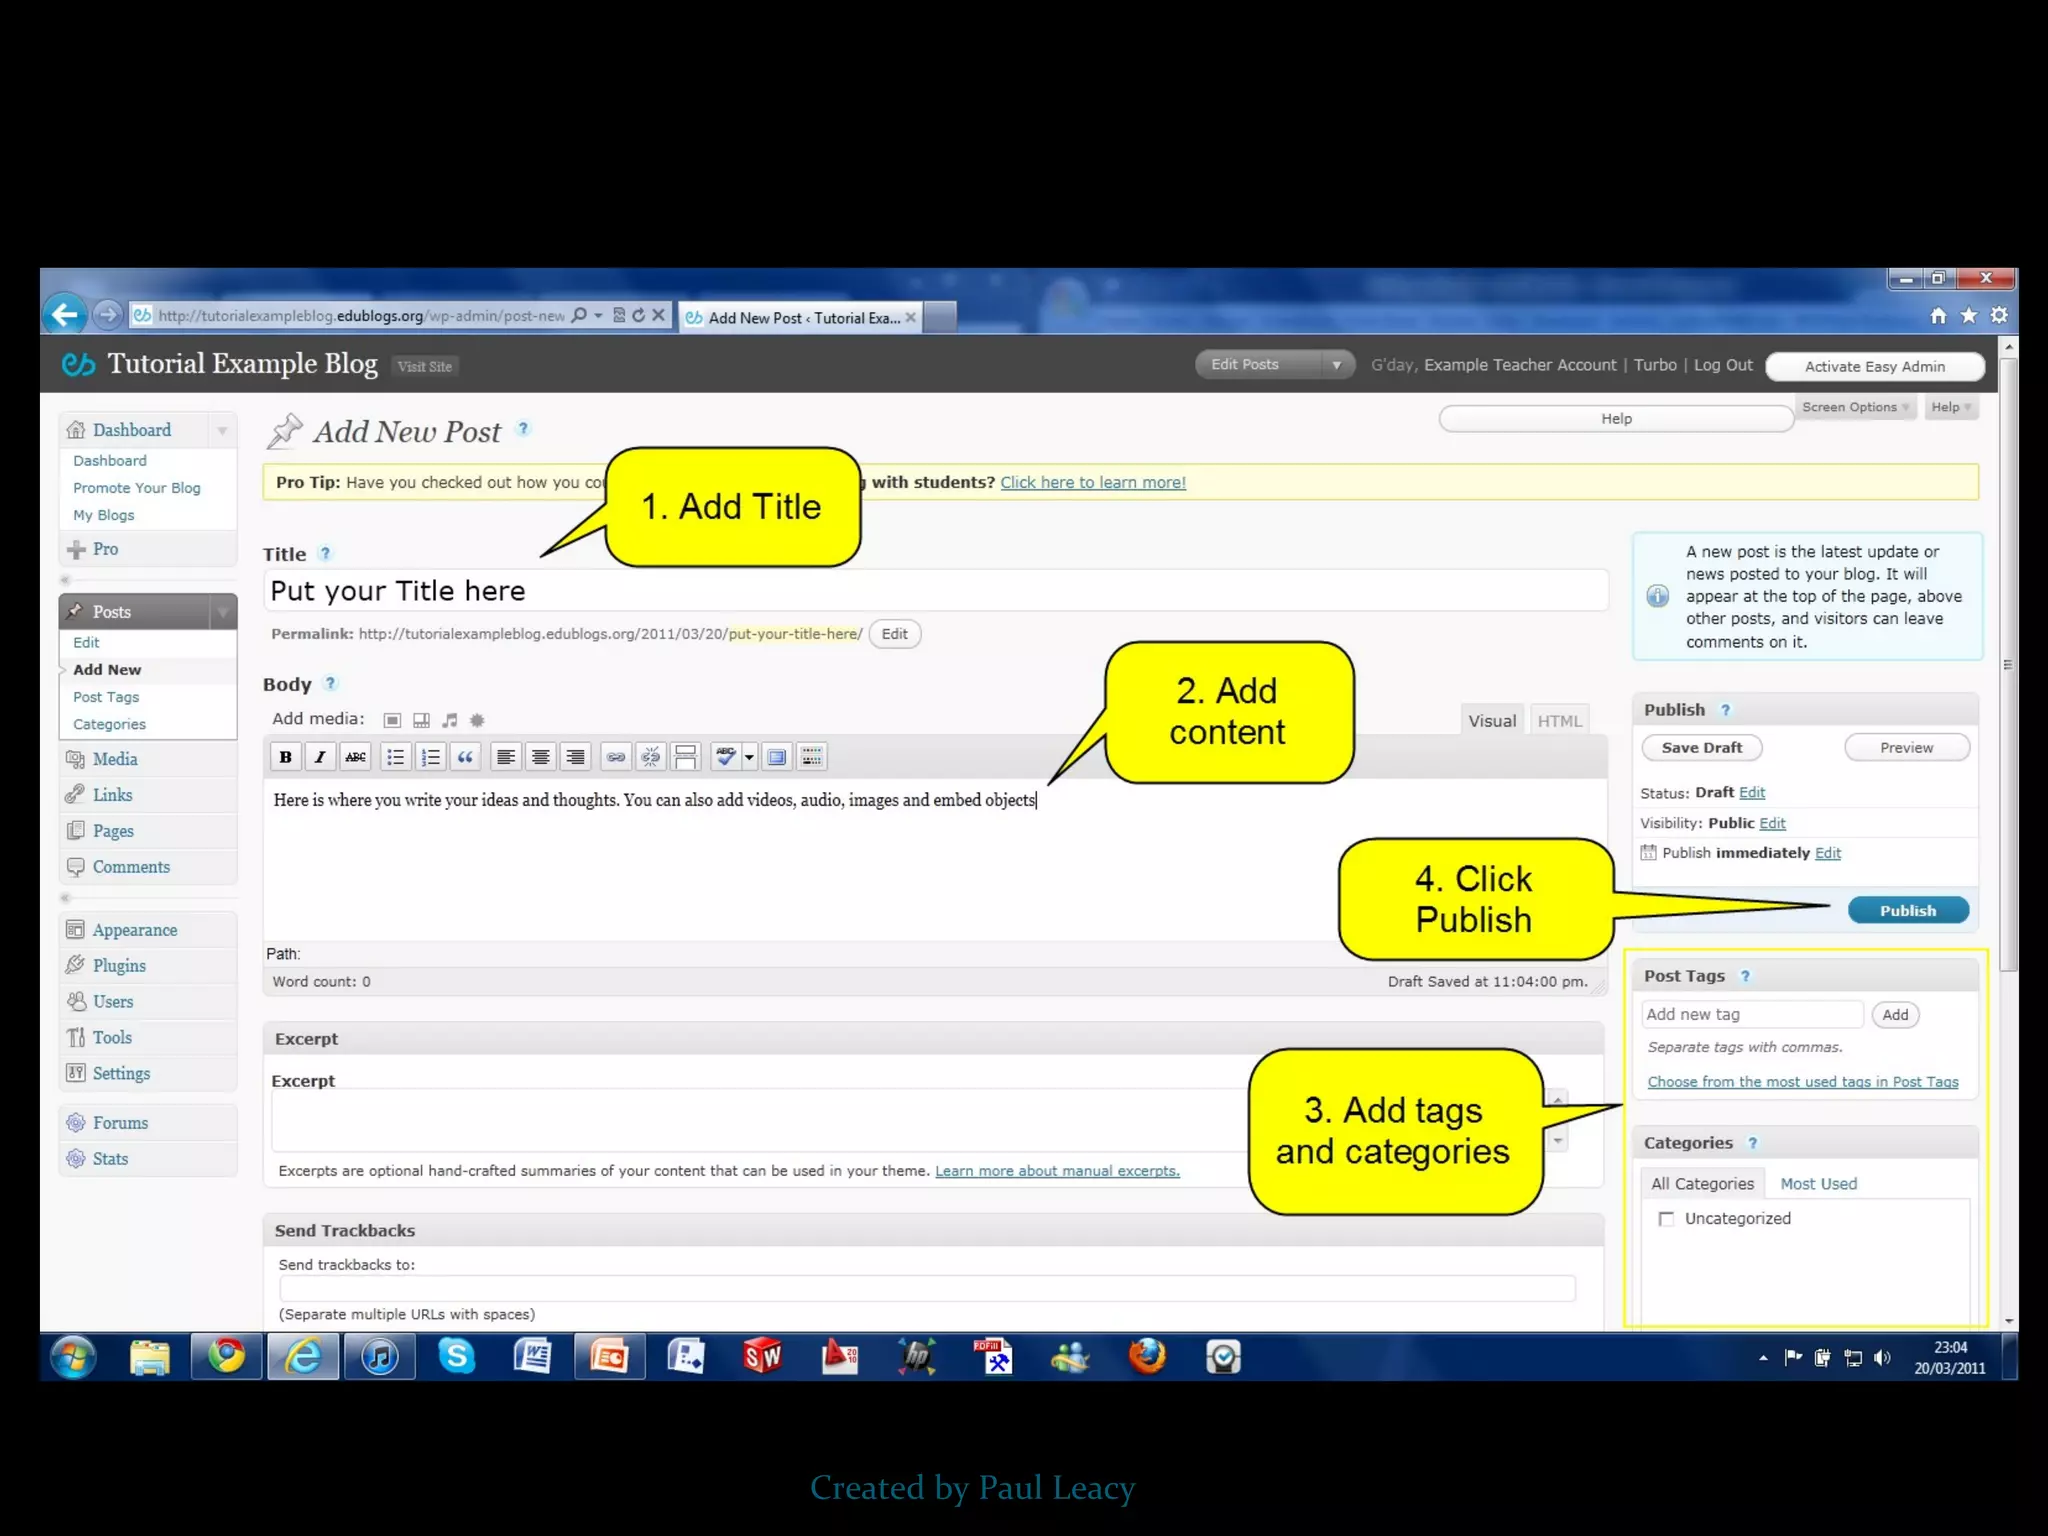Click the Add new tag input field
The width and height of the screenshot is (2048, 1536).
(1752, 1014)
